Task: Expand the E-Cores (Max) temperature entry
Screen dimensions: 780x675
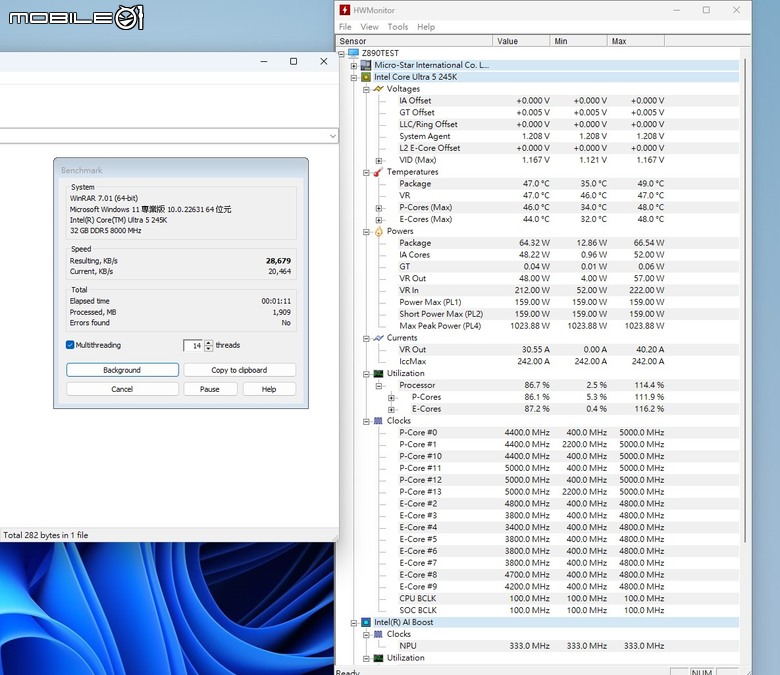Action: [x=379, y=220]
